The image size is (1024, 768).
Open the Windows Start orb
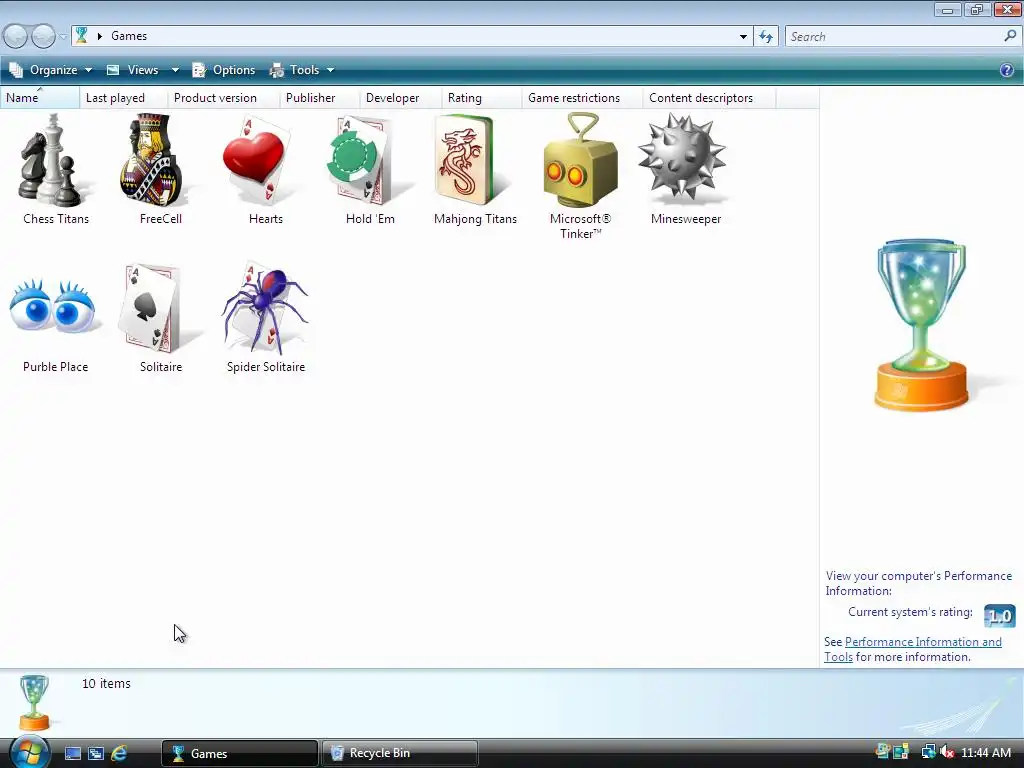(x=29, y=752)
